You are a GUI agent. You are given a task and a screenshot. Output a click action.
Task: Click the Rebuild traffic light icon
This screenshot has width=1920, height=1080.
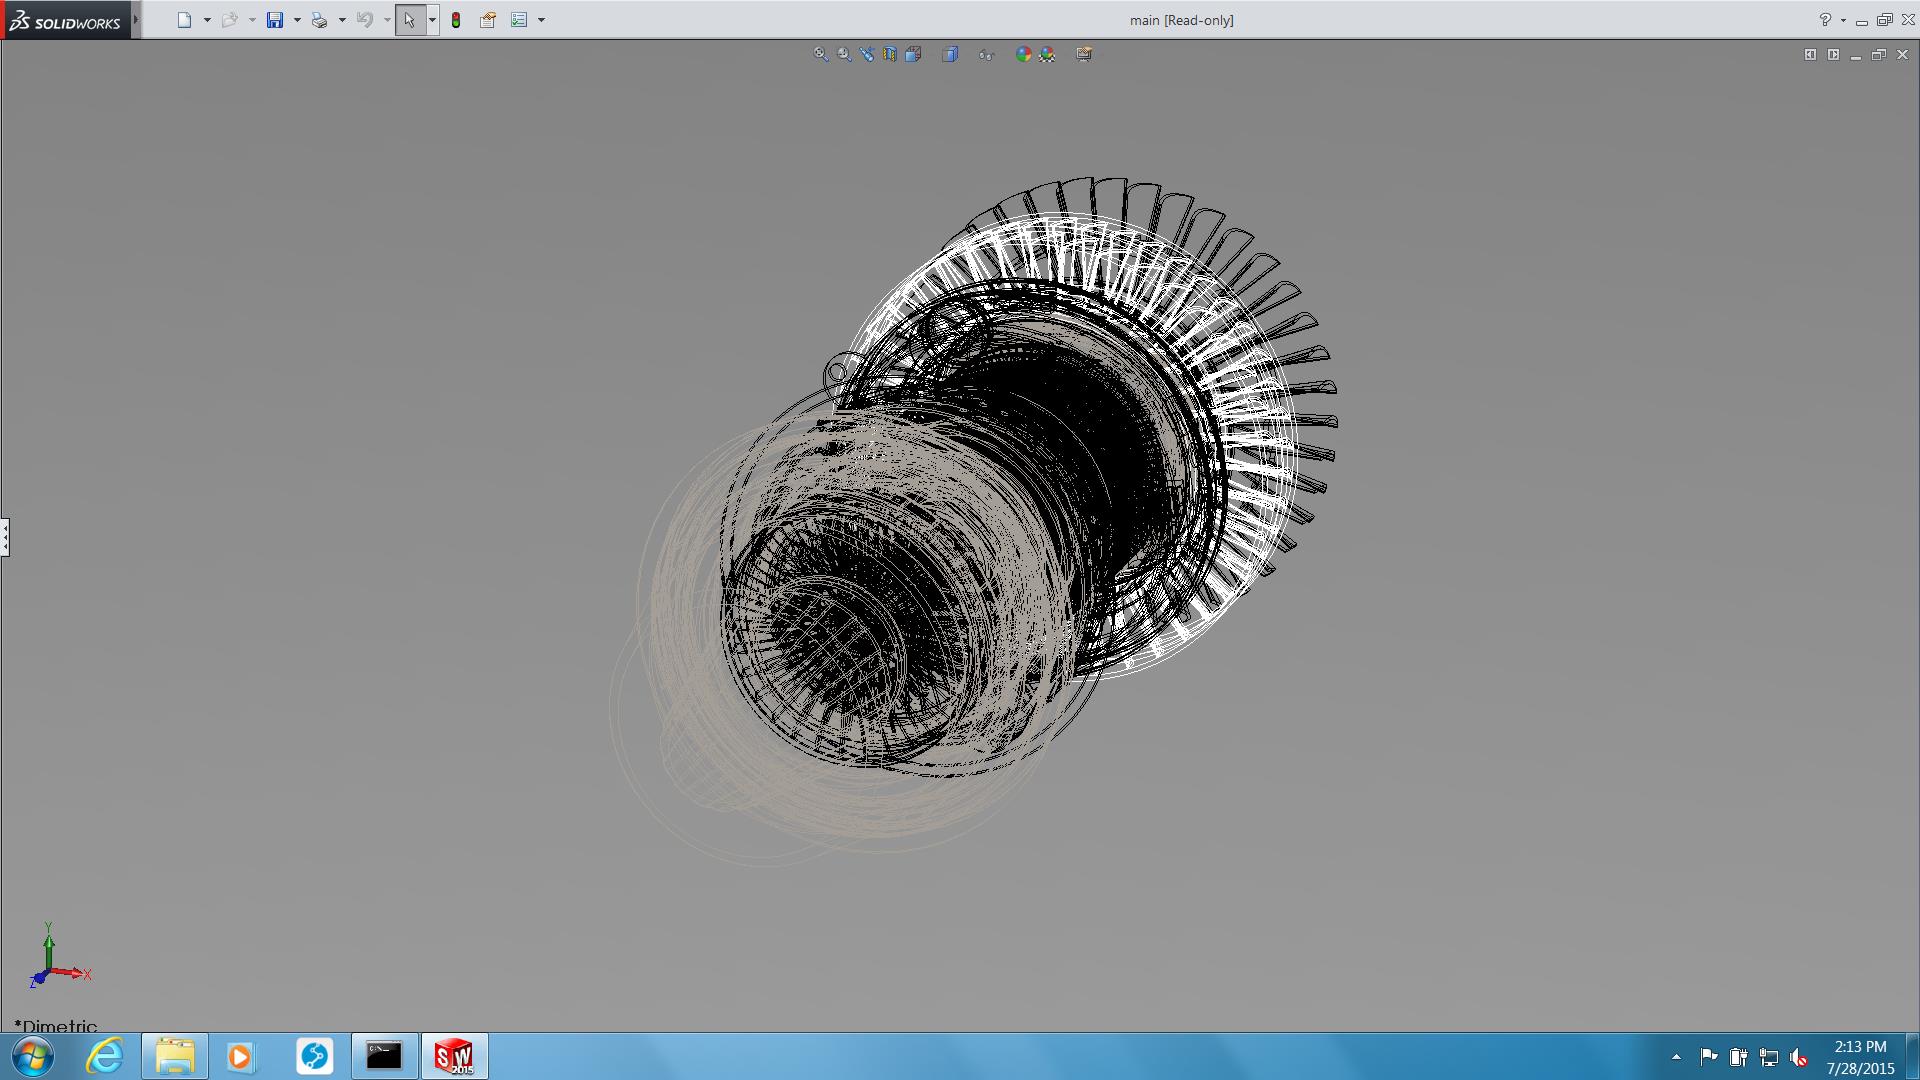456,20
